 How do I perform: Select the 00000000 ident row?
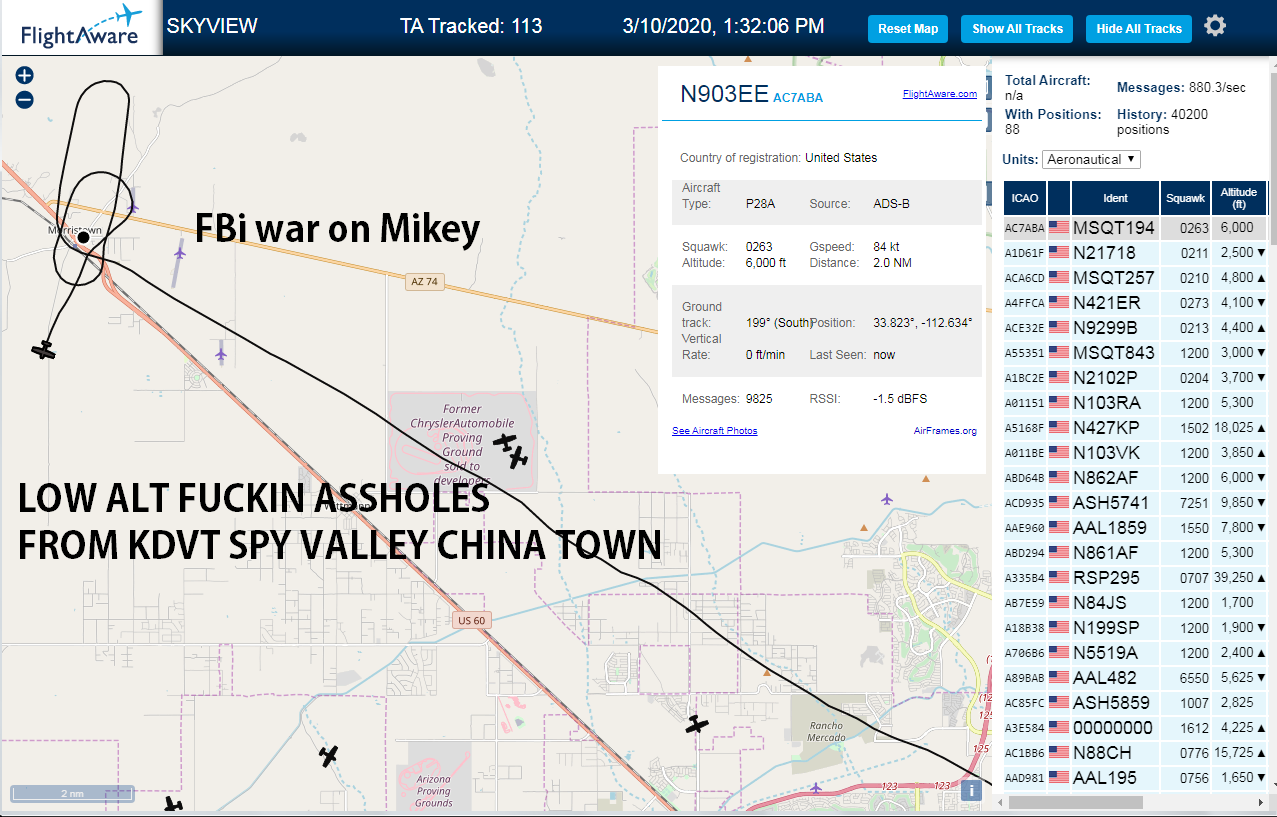tap(1135, 727)
